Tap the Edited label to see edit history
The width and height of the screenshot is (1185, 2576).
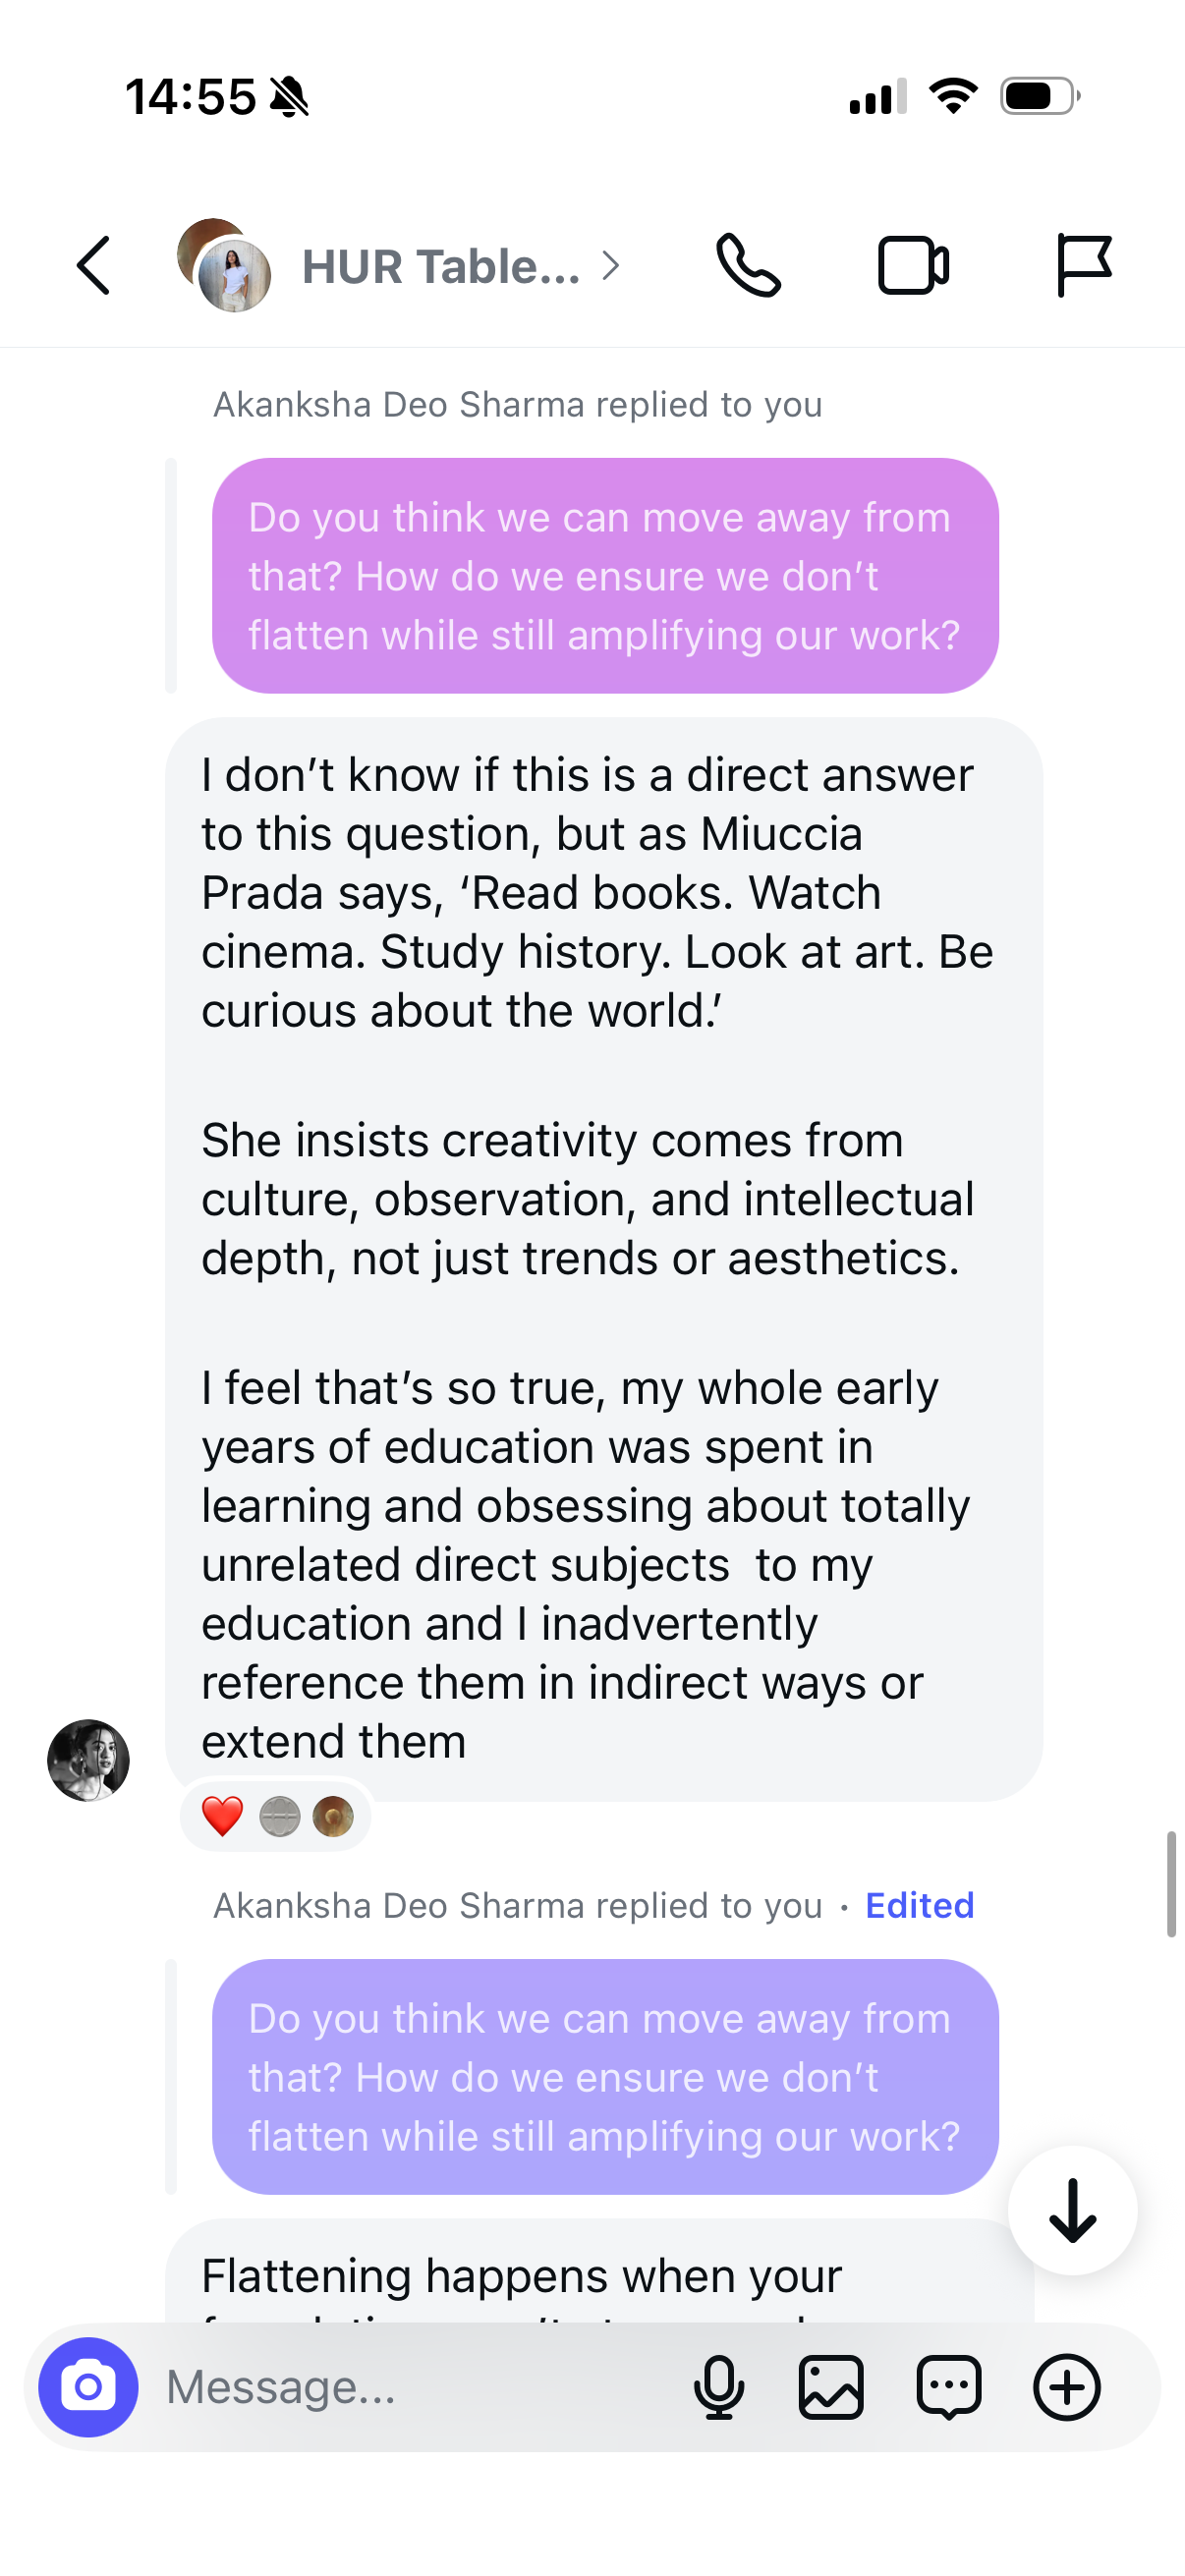click(x=919, y=1905)
